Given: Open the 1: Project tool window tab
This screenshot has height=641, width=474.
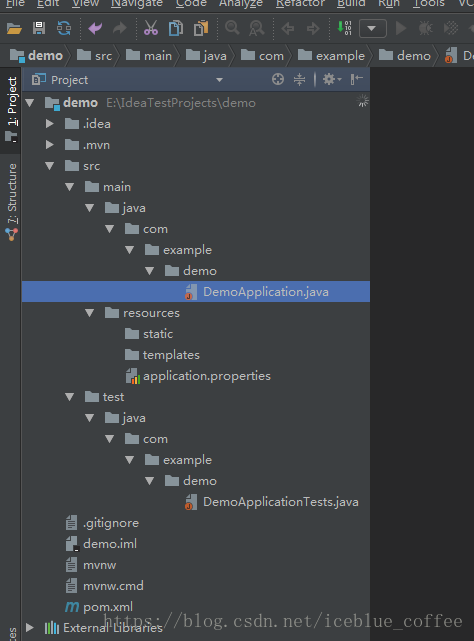Looking at the screenshot, I should pos(11,109).
